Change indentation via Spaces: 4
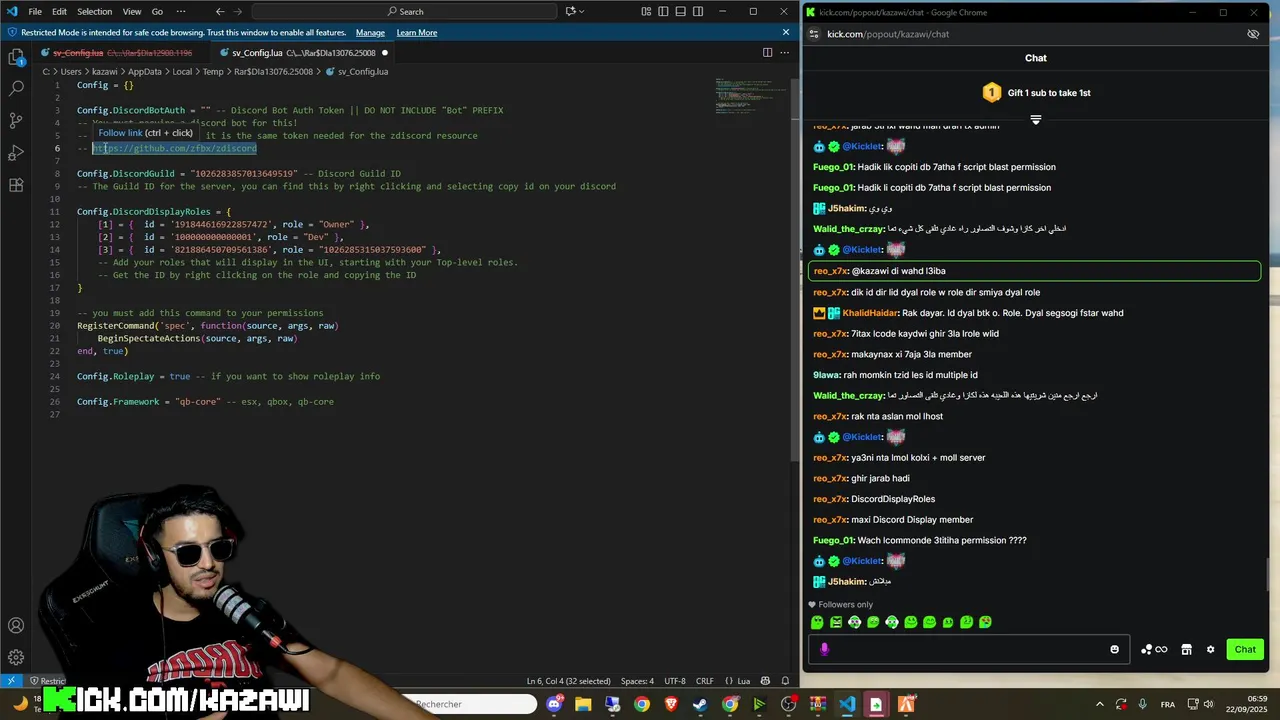Viewport: 1280px width, 720px height. 637,681
